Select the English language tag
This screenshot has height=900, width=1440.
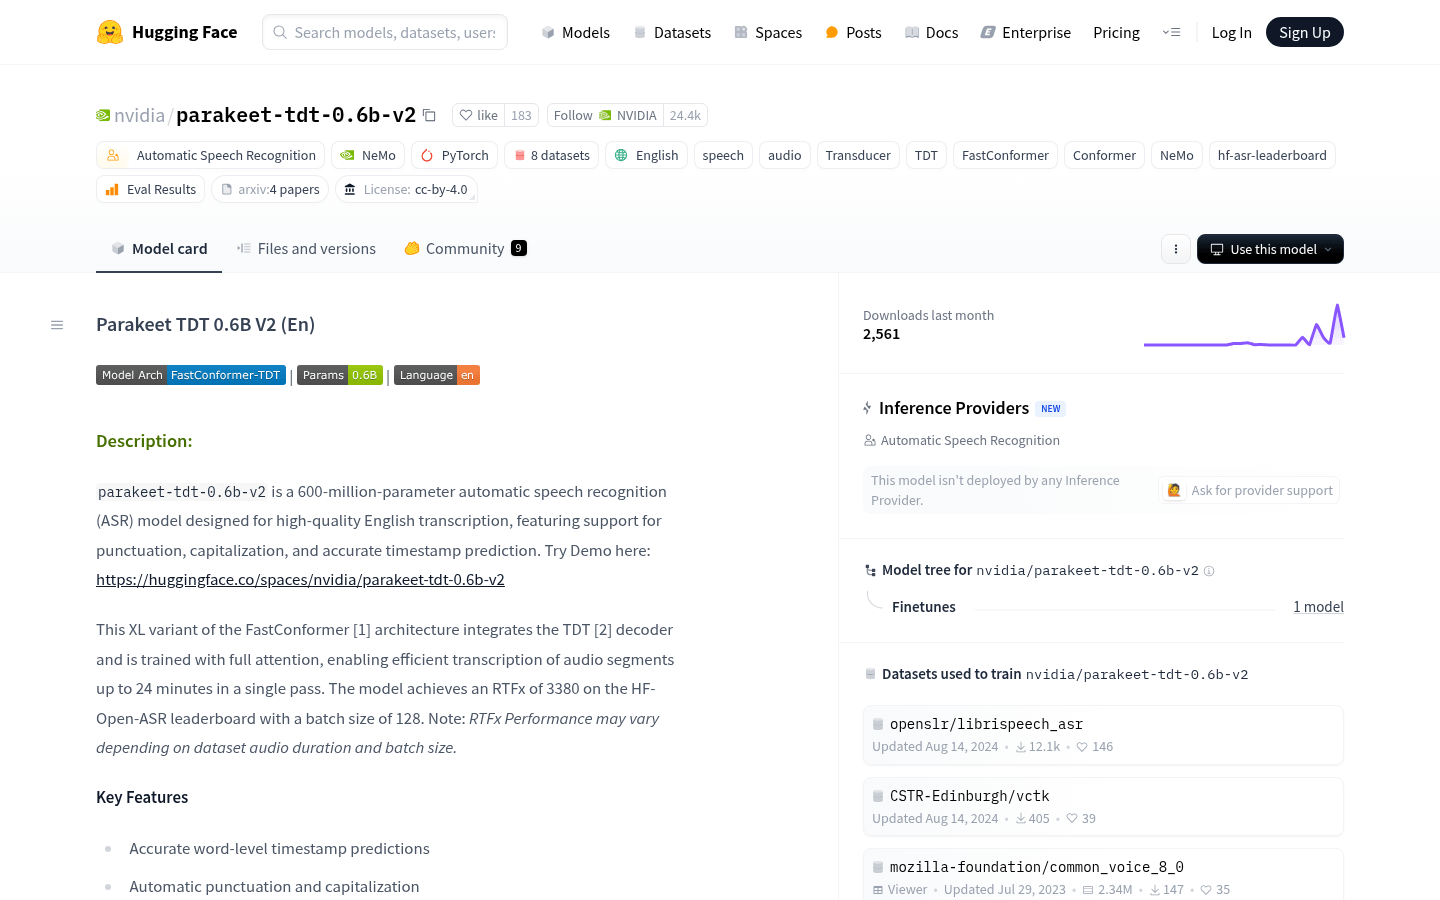(646, 155)
